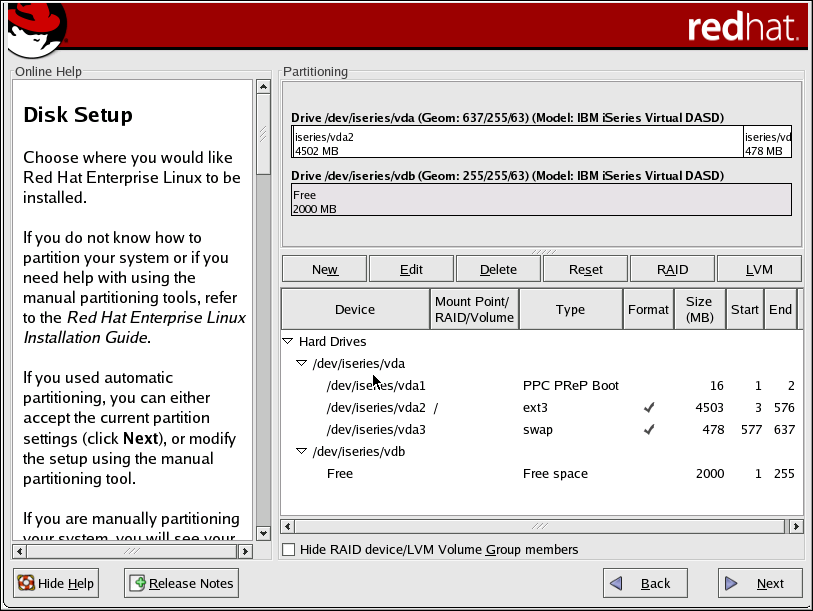Click the Back arrow icon
Viewport: 813px width, 611px height.
617,583
